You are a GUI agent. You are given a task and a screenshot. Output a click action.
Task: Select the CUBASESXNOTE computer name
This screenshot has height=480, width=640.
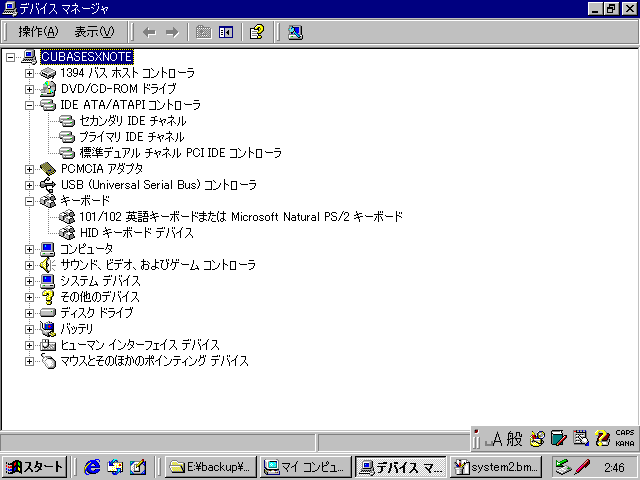click(x=87, y=57)
